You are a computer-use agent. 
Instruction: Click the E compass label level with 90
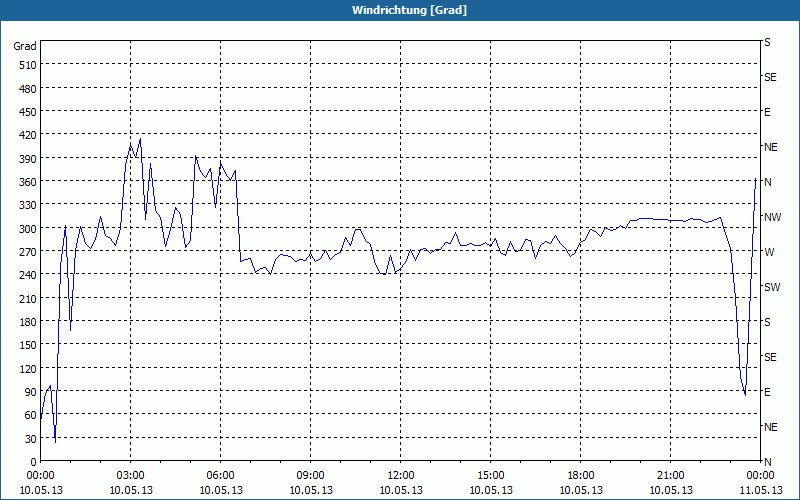(767, 392)
